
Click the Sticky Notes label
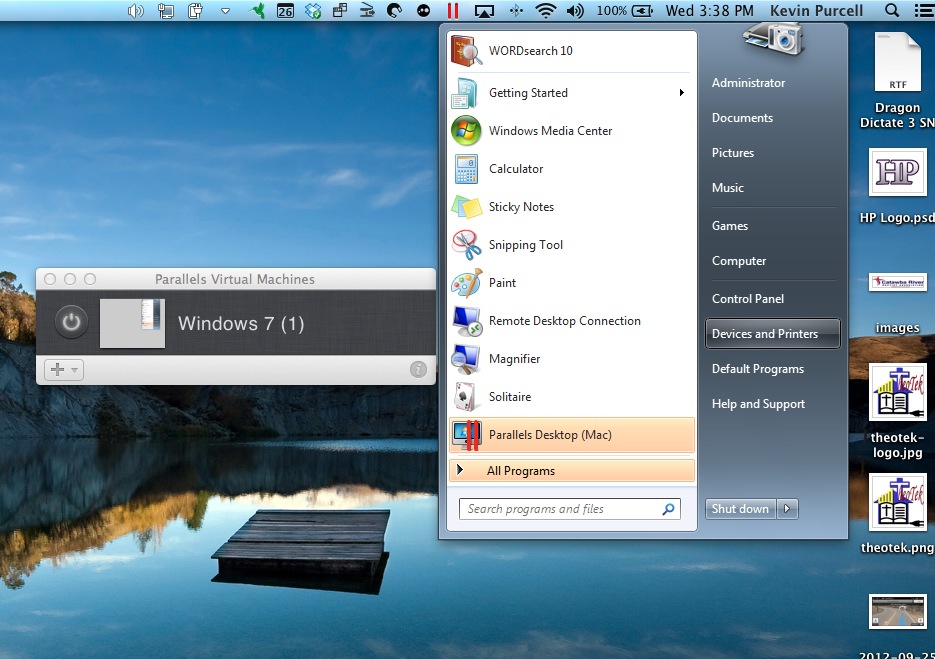(521, 207)
